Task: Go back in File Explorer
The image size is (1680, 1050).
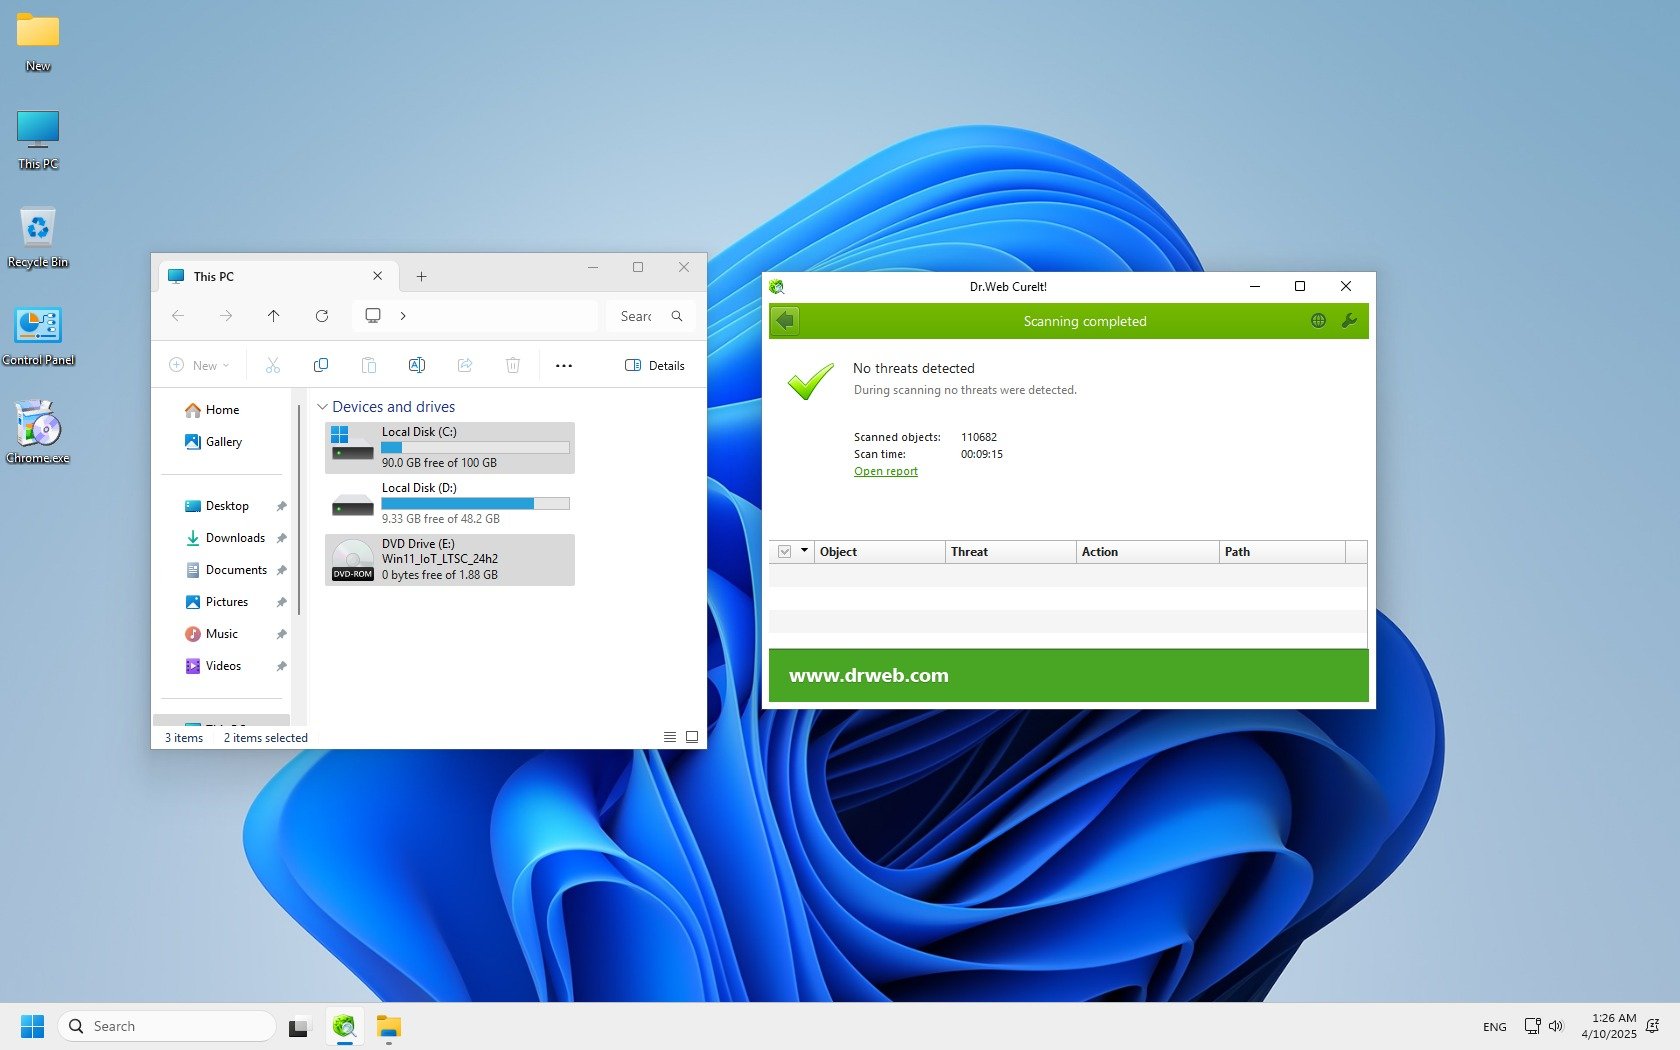Action: point(178,316)
